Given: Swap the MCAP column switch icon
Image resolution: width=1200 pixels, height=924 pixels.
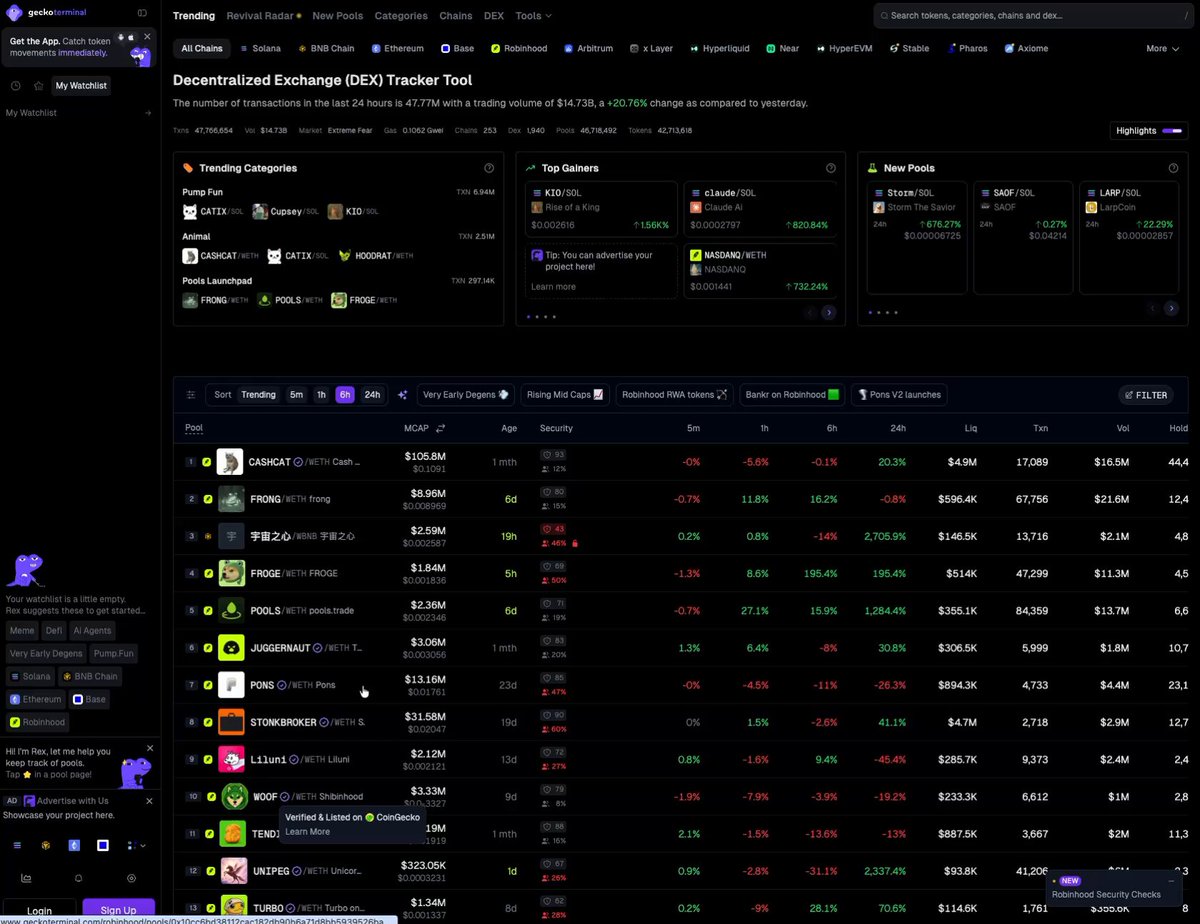Looking at the screenshot, I should coord(440,428).
